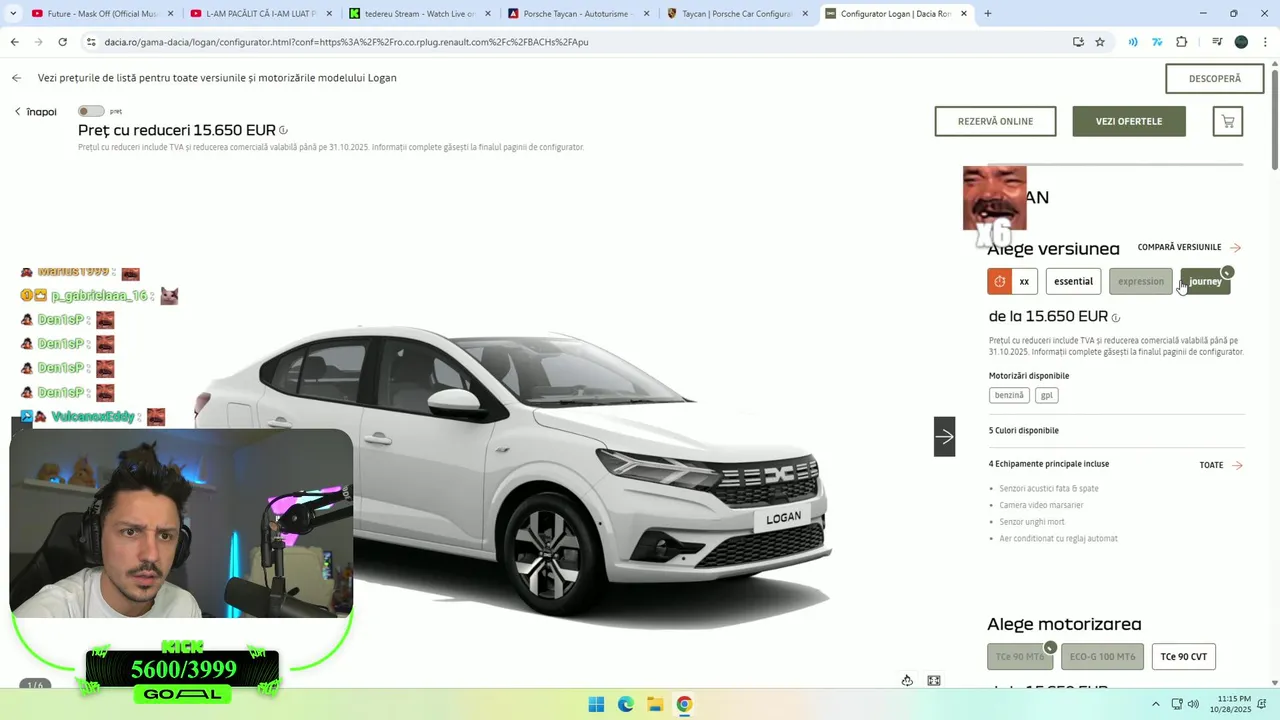Click 5 Culori disponibile text
Image resolution: width=1280 pixels, height=720 pixels.
(x=1023, y=431)
